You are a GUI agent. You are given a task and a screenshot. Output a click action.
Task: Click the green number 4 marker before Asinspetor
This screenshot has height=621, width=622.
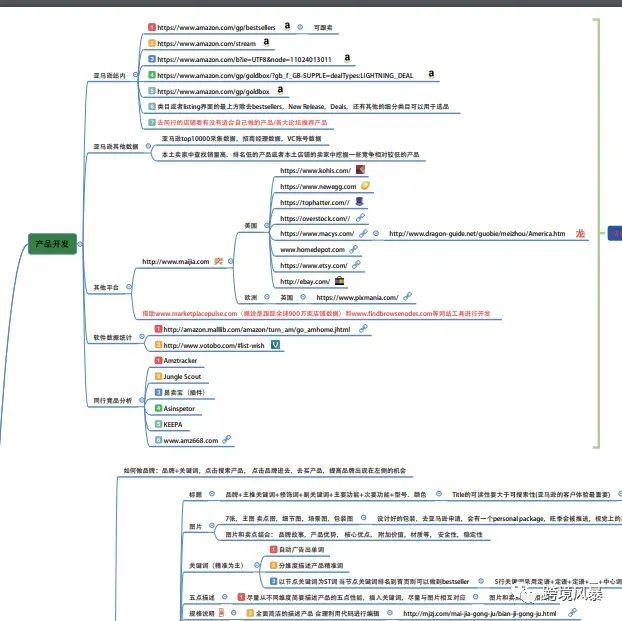coord(158,408)
